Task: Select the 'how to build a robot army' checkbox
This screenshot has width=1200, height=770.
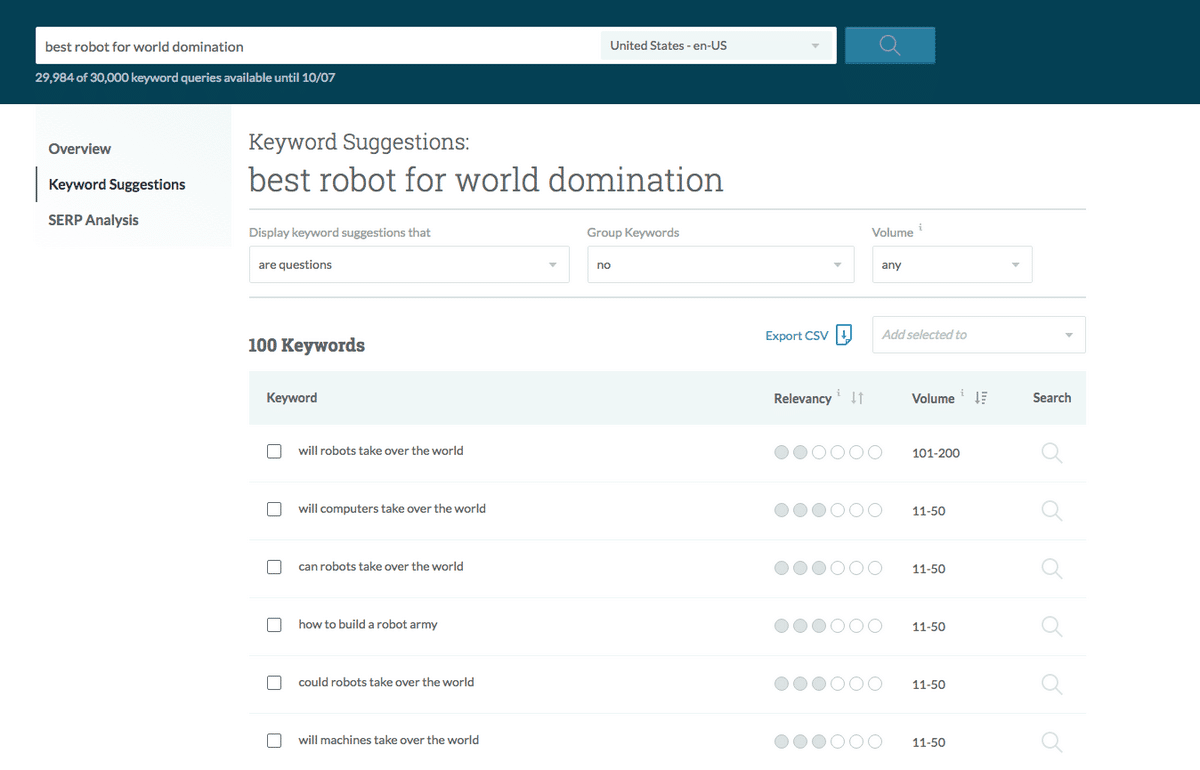Action: pyautogui.click(x=274, y=625)
